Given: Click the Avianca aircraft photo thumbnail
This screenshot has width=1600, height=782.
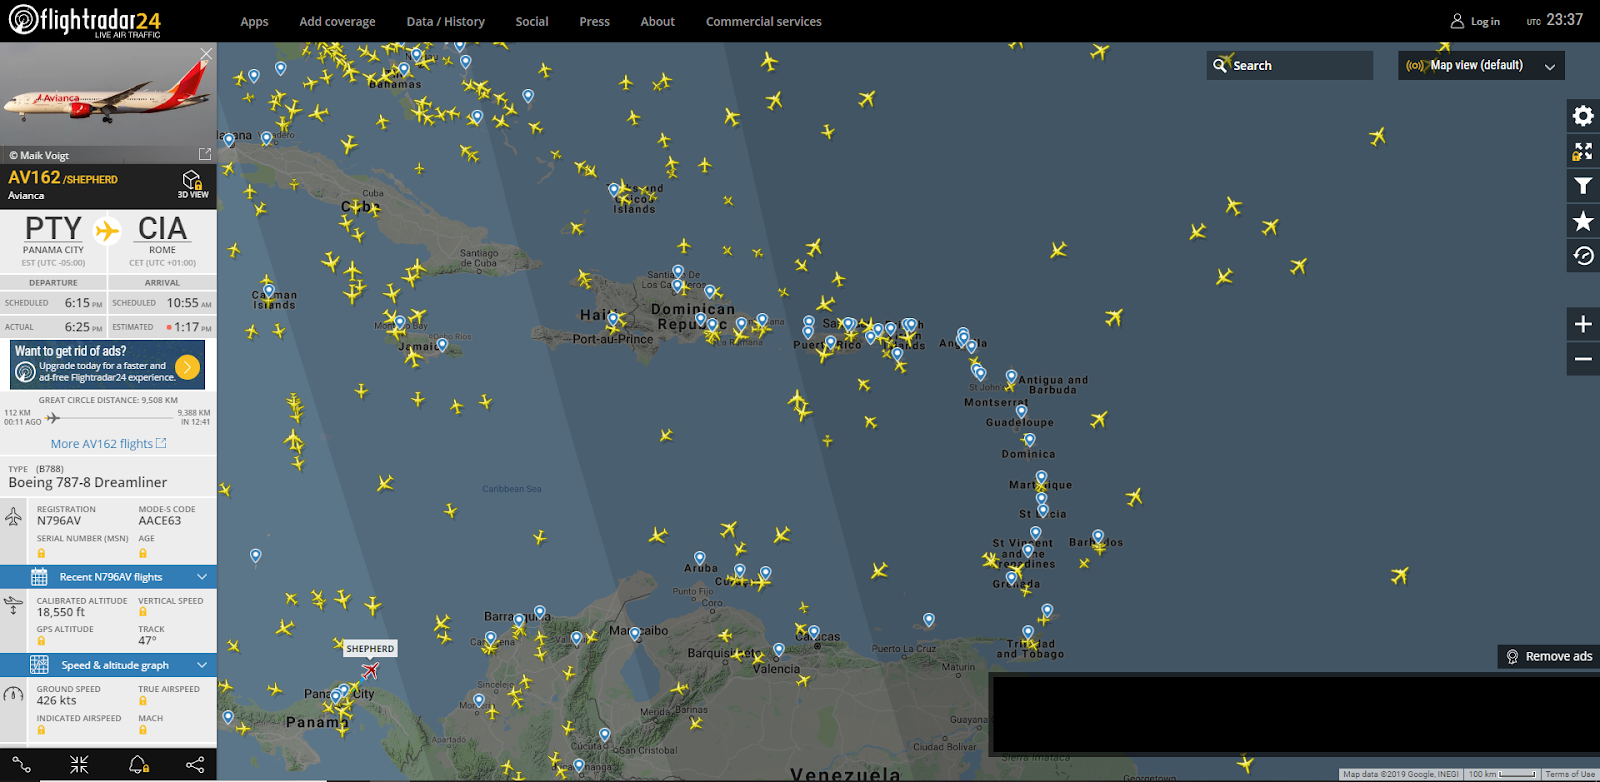Looking at the screenshot, I should click(x=108, y=95).
